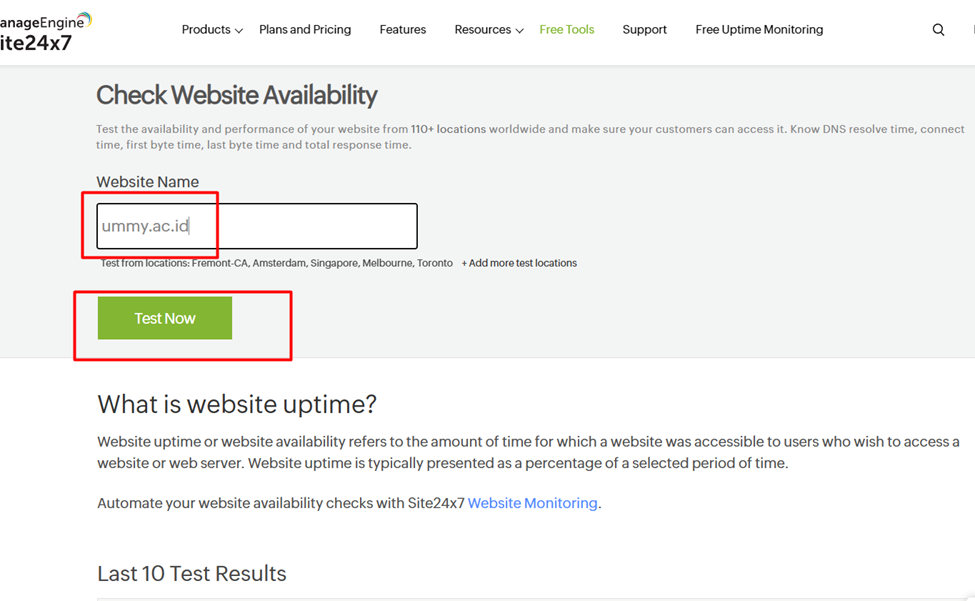Click the 'Last 10 Test Results' heading
975x601 pixels.
tap(192, 574)
